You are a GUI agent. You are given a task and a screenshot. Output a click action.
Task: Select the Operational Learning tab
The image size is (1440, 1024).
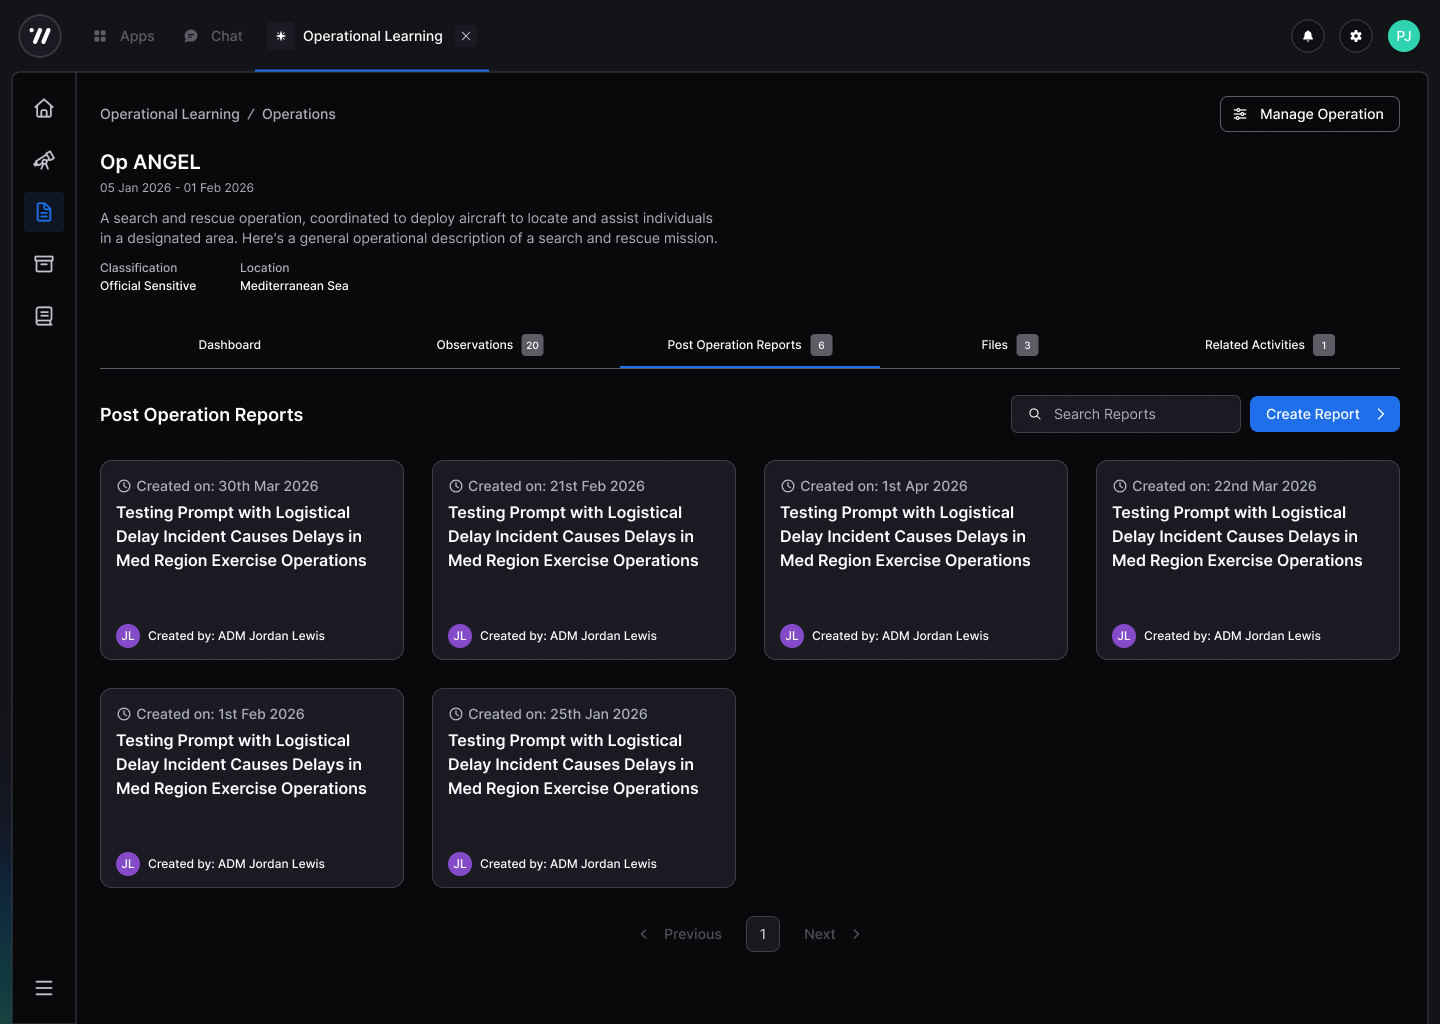click(x=372, y=36)
